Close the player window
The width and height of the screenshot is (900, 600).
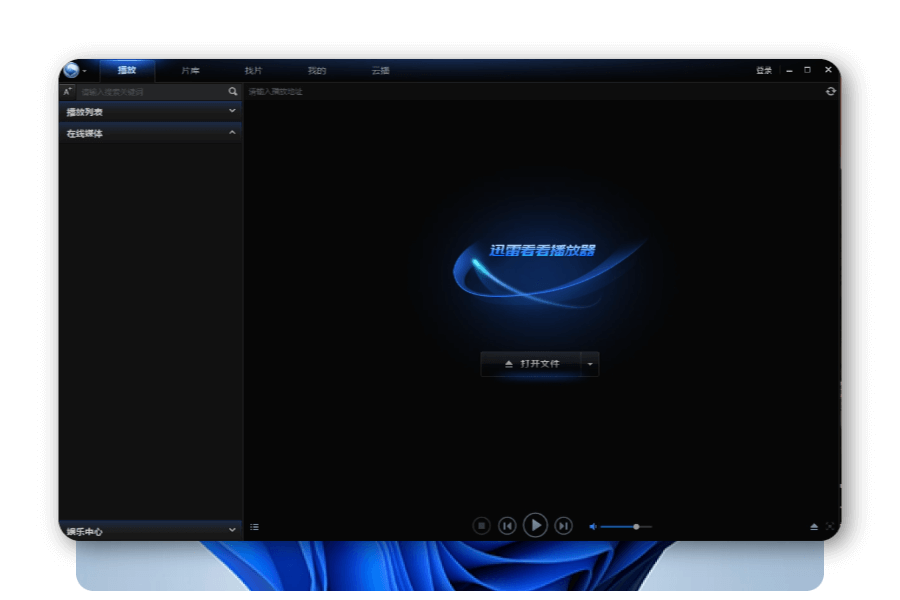(828, 69)
